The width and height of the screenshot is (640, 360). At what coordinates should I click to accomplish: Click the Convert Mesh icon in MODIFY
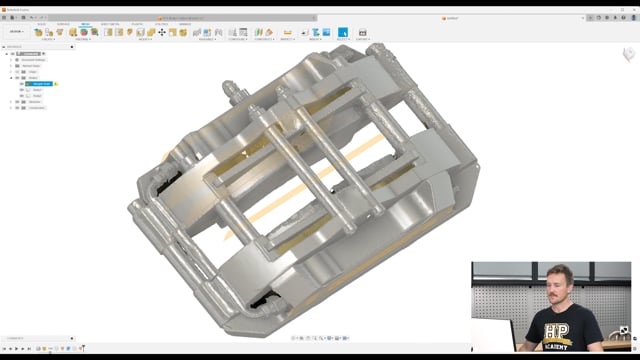183,32
